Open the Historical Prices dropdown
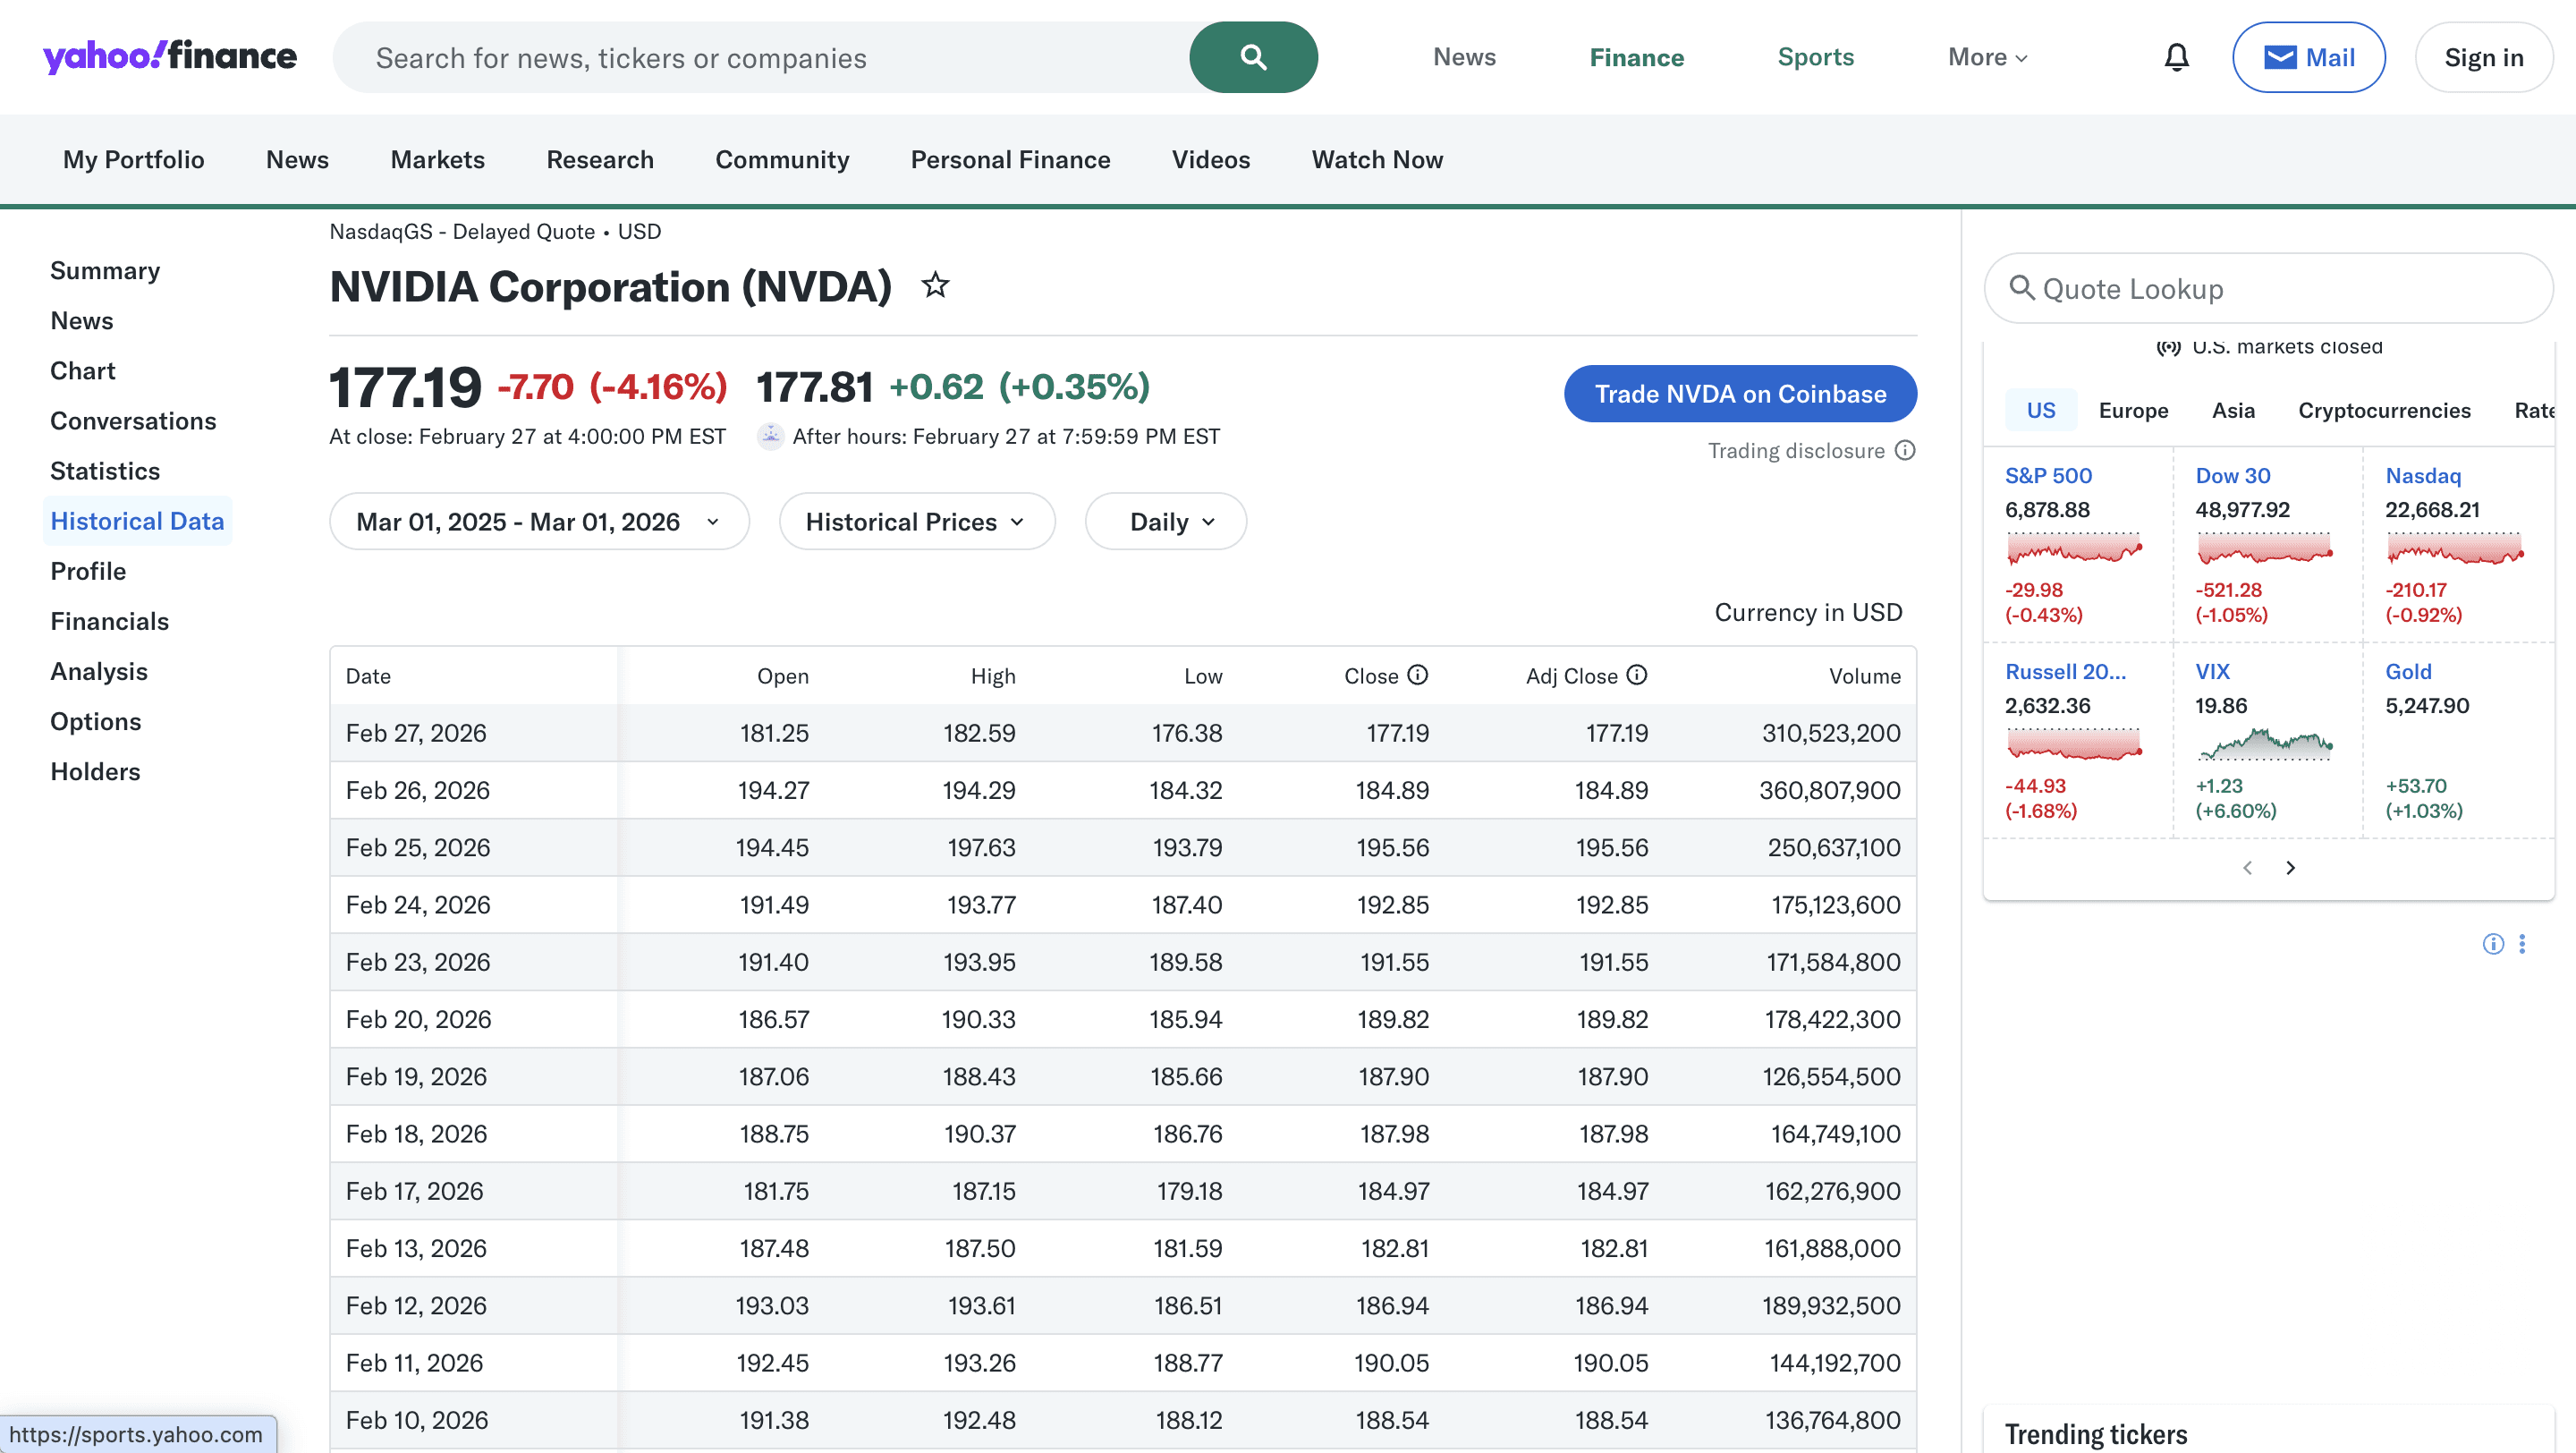 point(916,521)
